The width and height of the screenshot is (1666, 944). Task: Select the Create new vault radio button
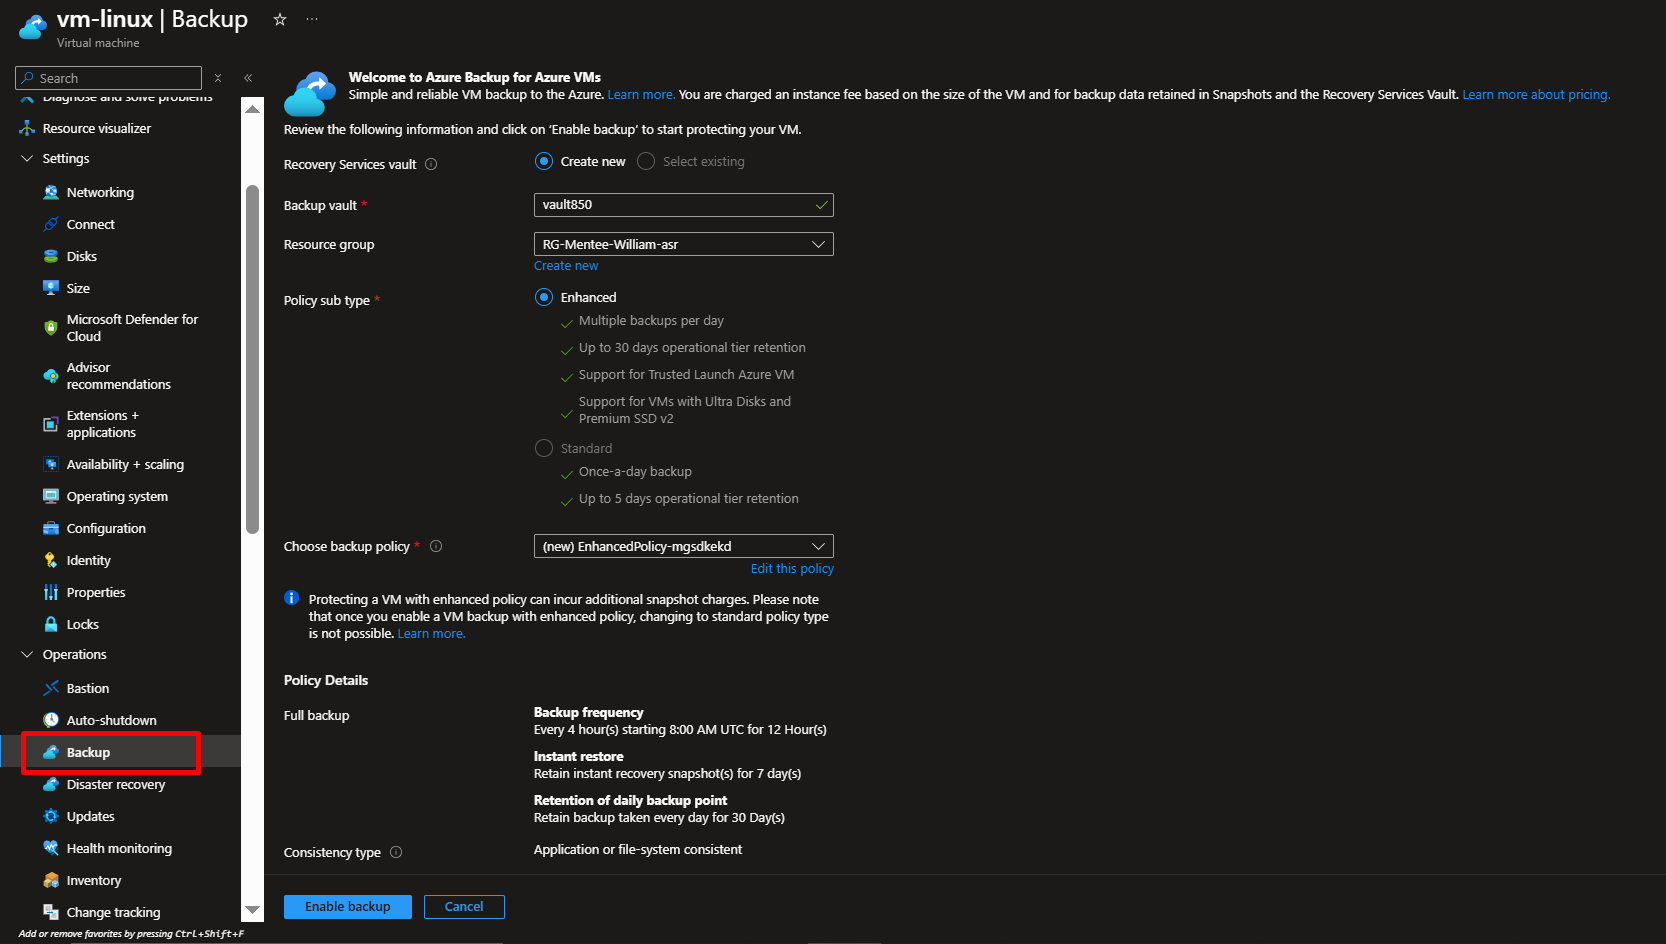click(544, 161)
